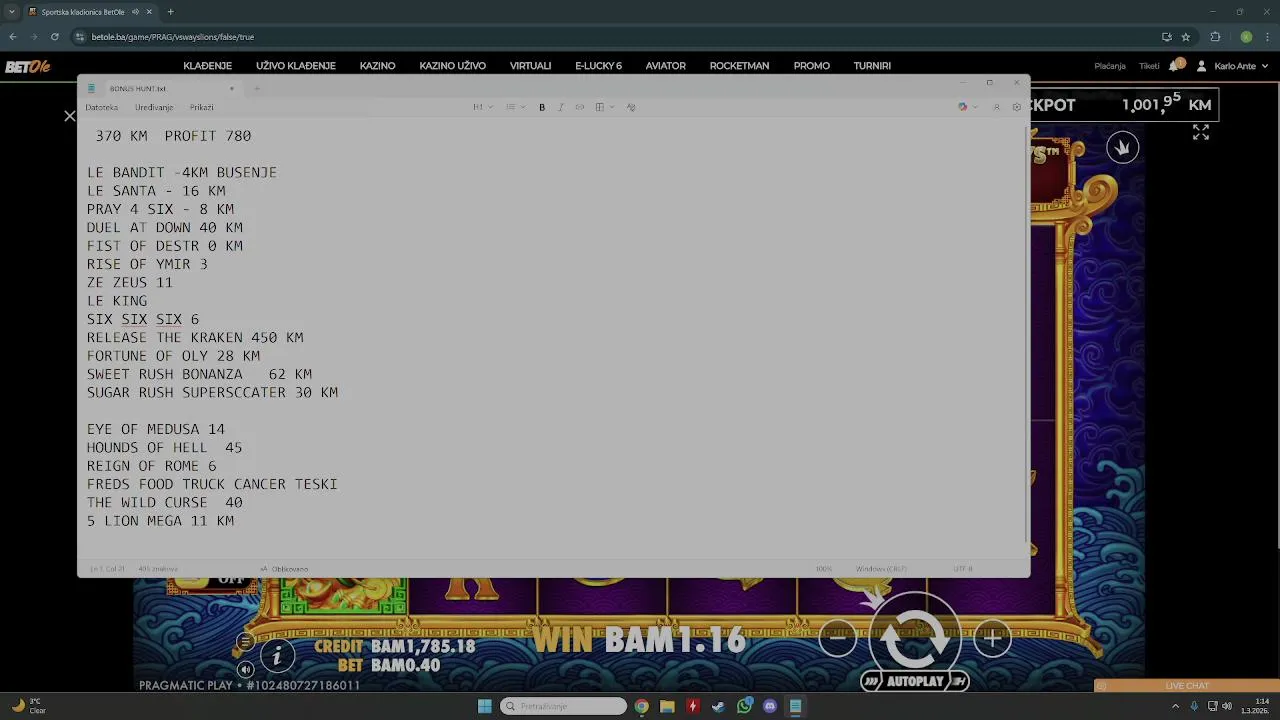Click the line 'EYE OF MEDUSA 14'
Viewport: 1280px width, 720px height.
[x=156, y=429]
